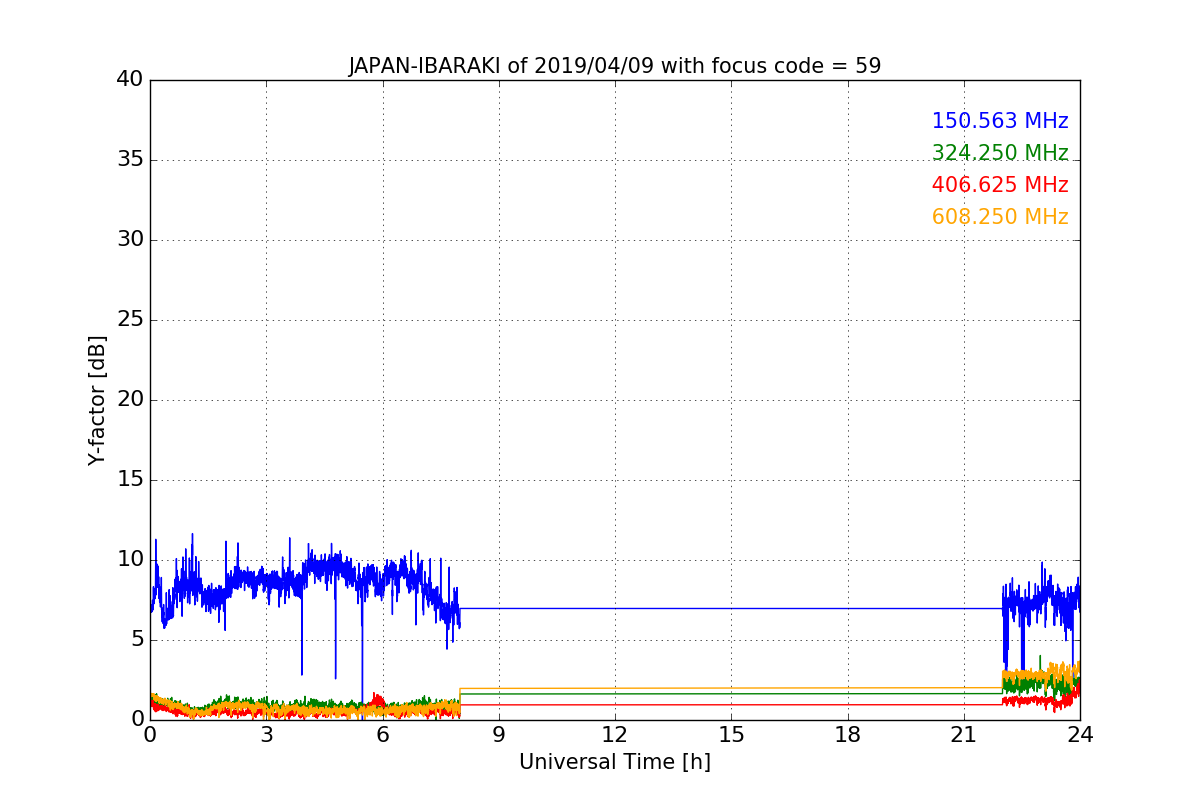Click the x-axis tick label 6

tap(382, 735)
